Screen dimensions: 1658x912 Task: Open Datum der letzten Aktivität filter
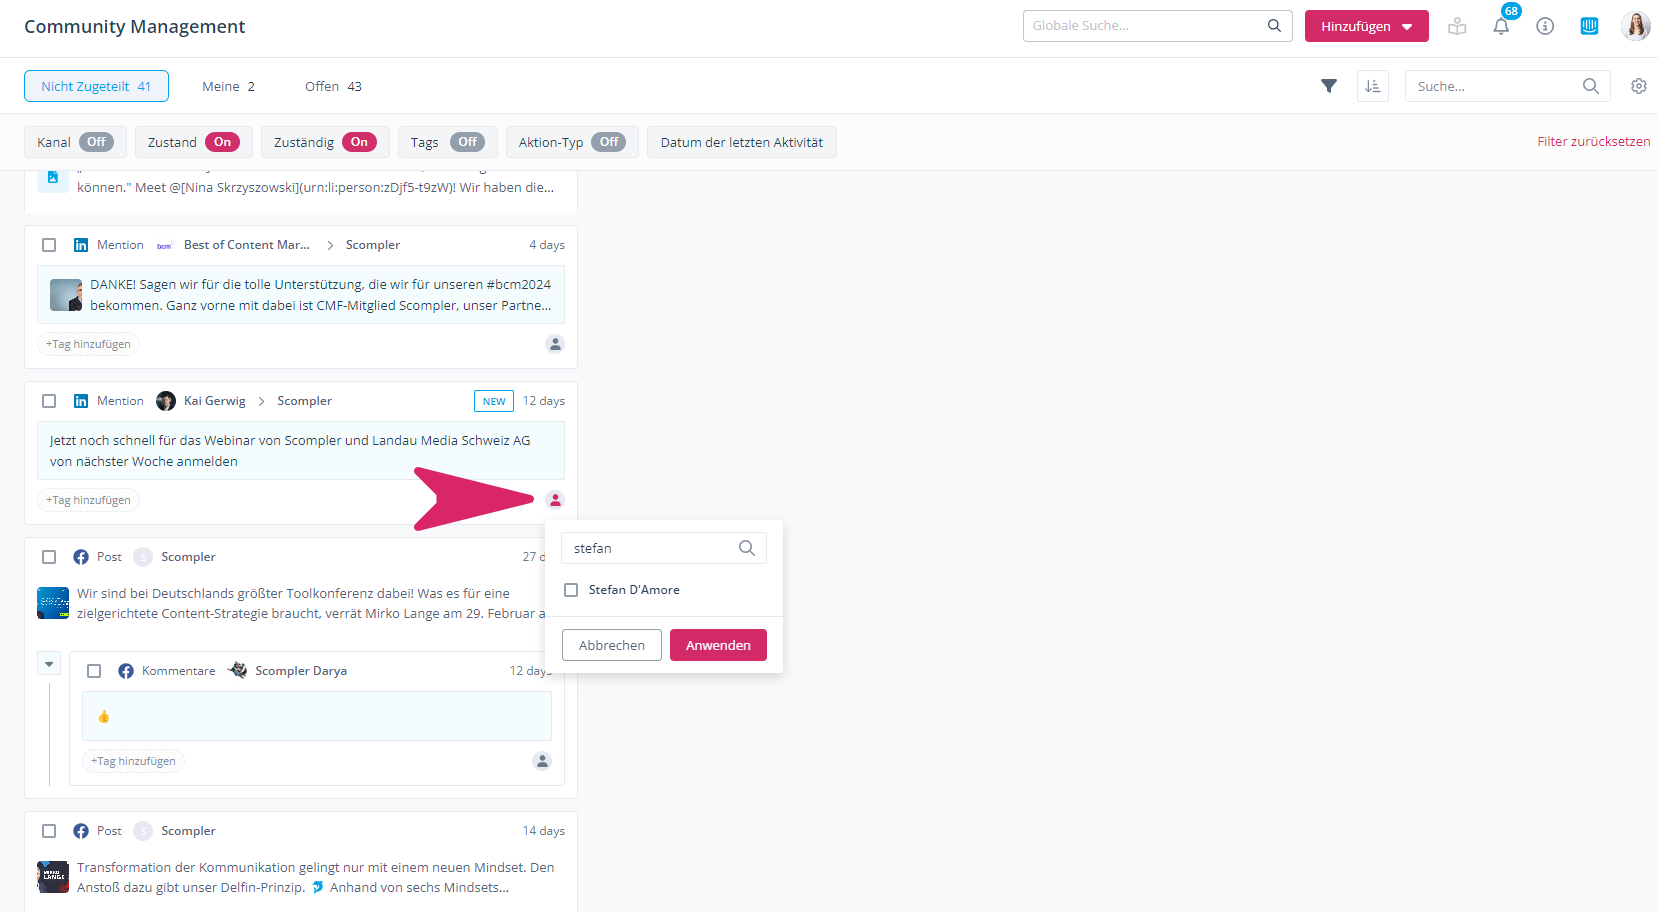741,142
